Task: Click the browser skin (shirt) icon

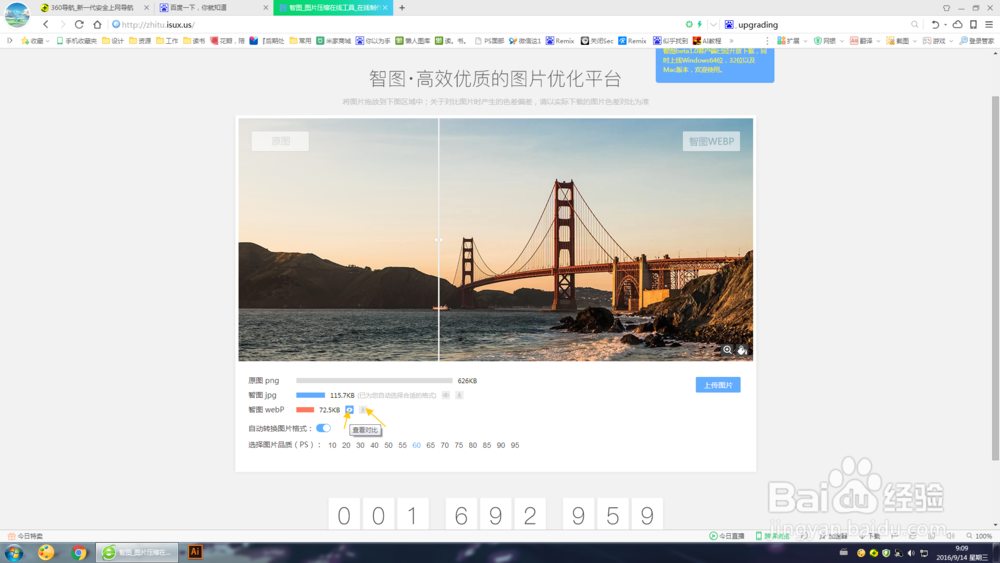Action: [x=946, y=8]
